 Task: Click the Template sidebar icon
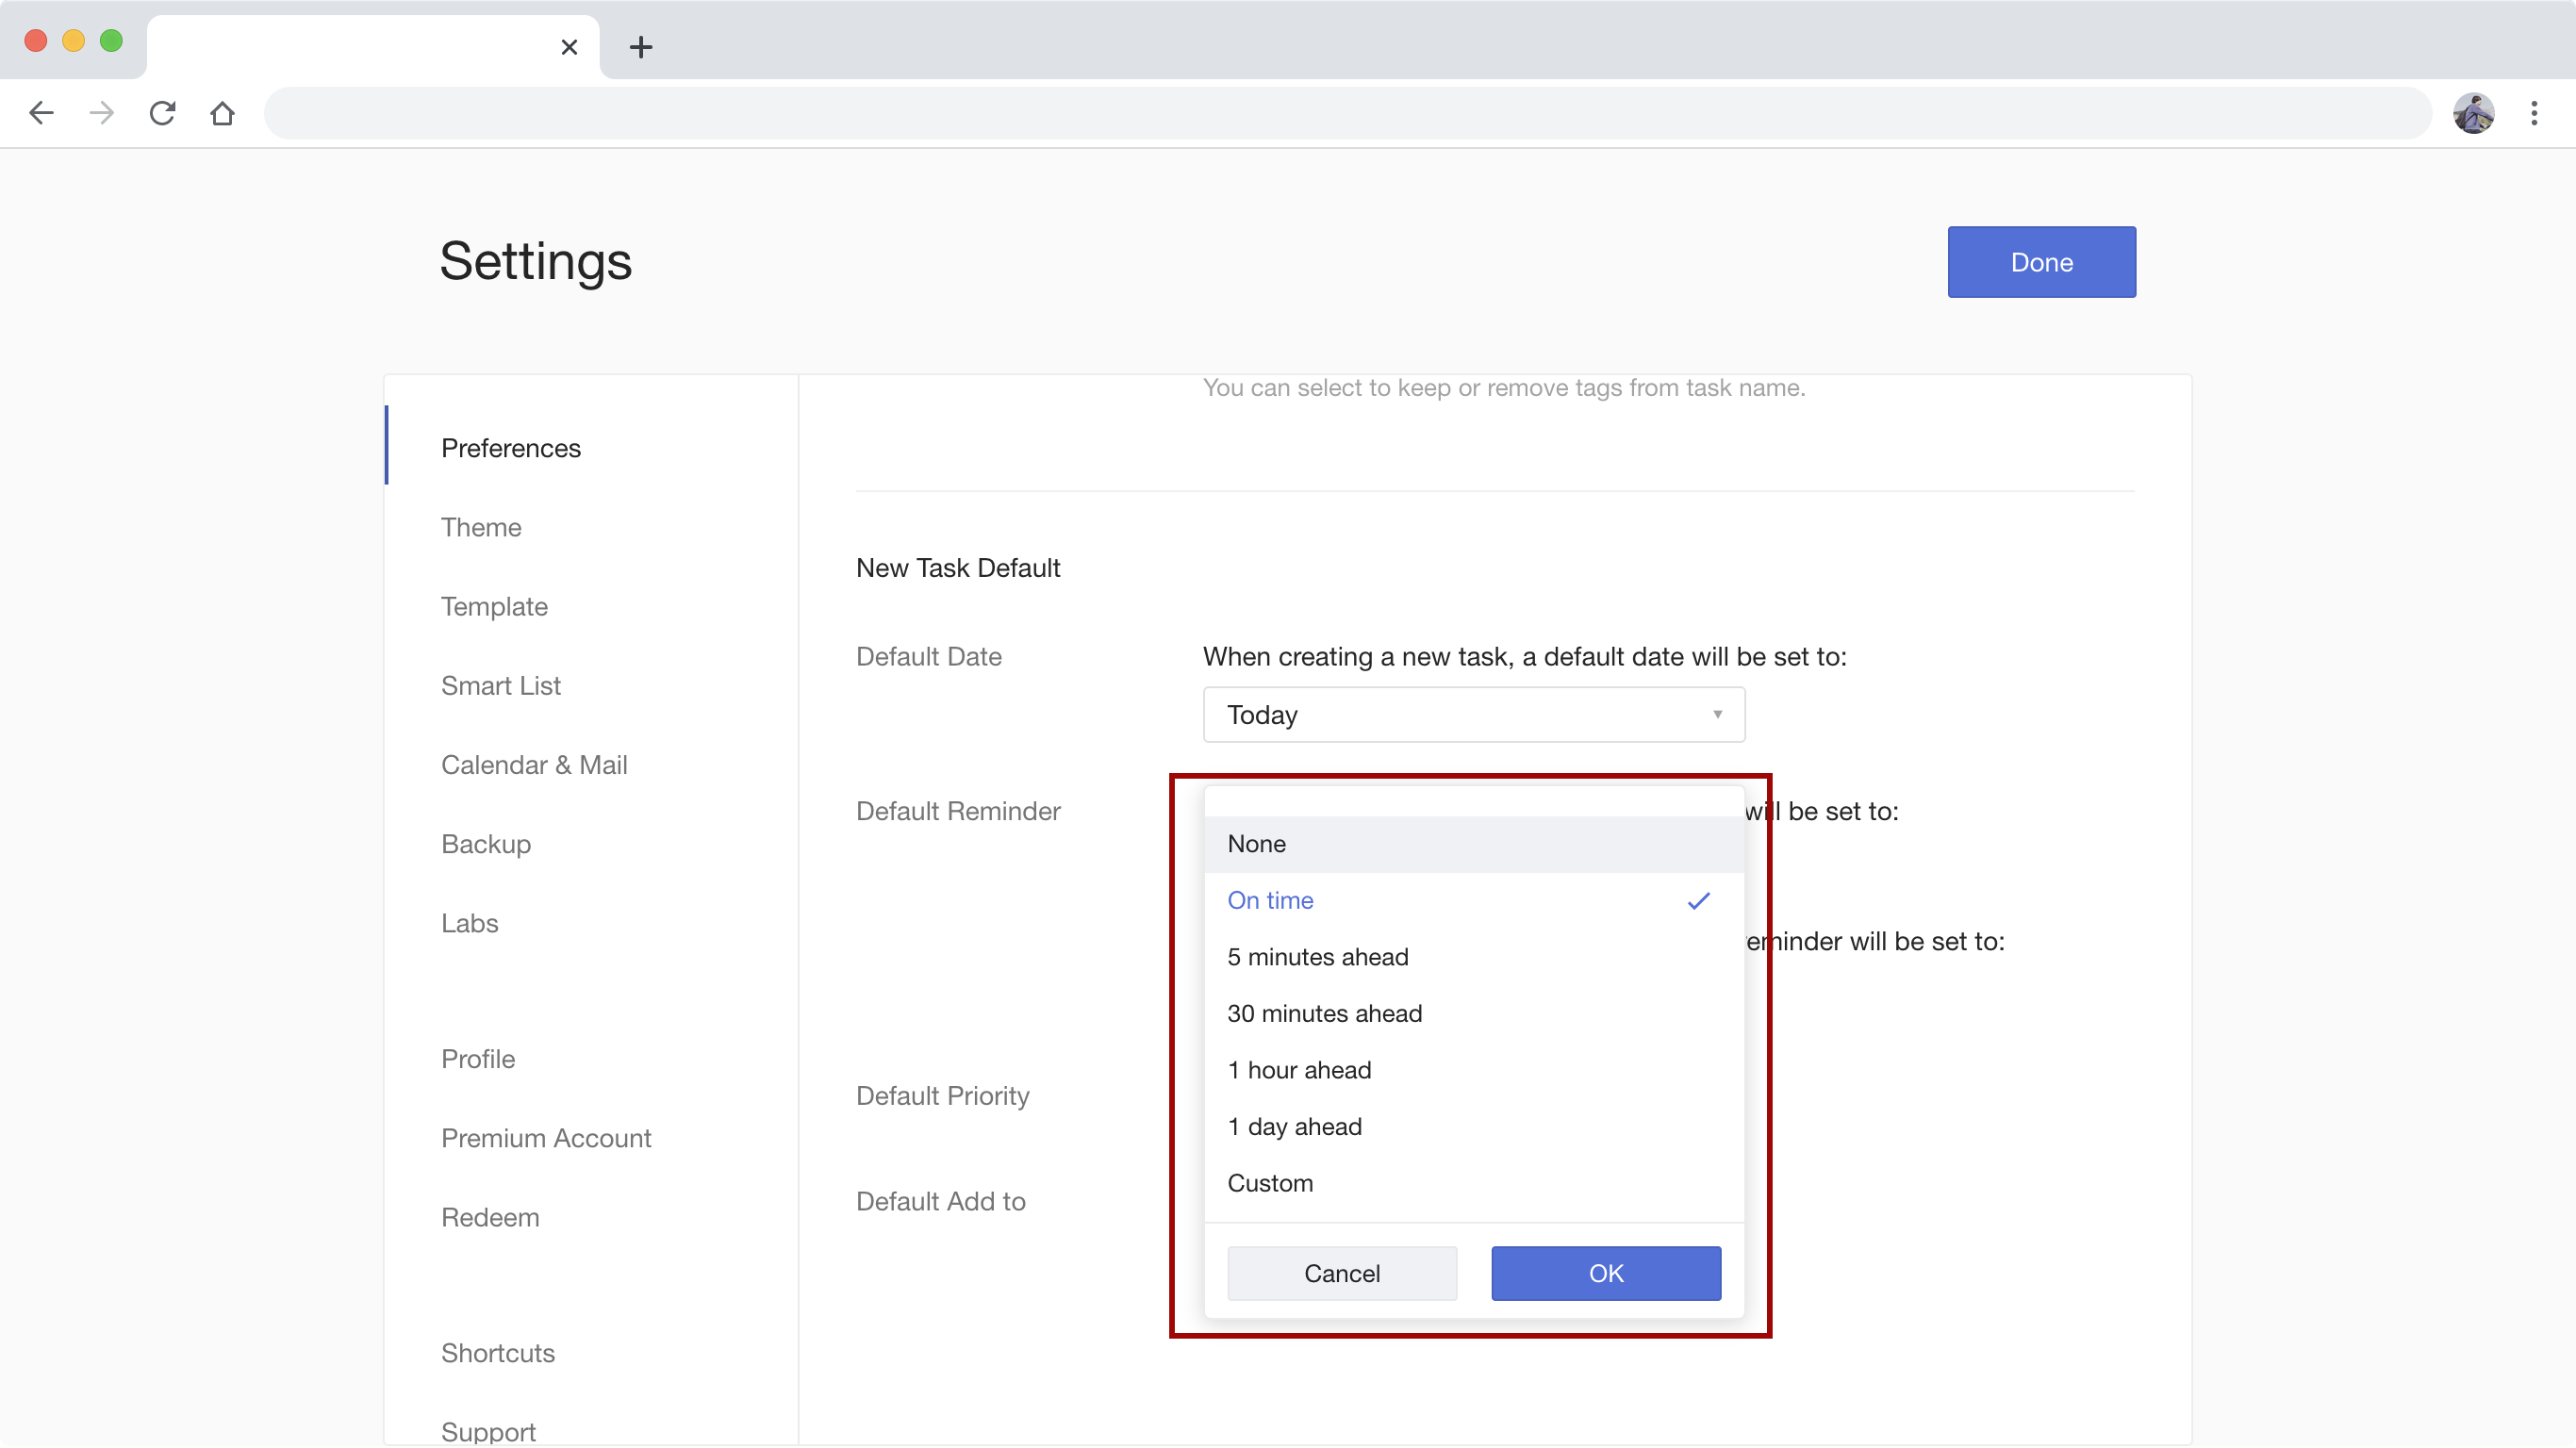click(x=494, y=604)
